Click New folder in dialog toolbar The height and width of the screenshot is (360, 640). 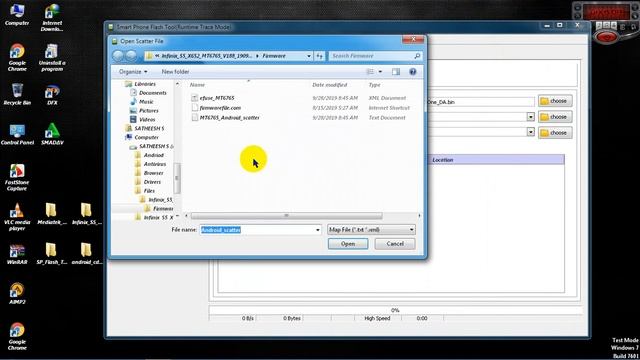[x=175, y=72]
